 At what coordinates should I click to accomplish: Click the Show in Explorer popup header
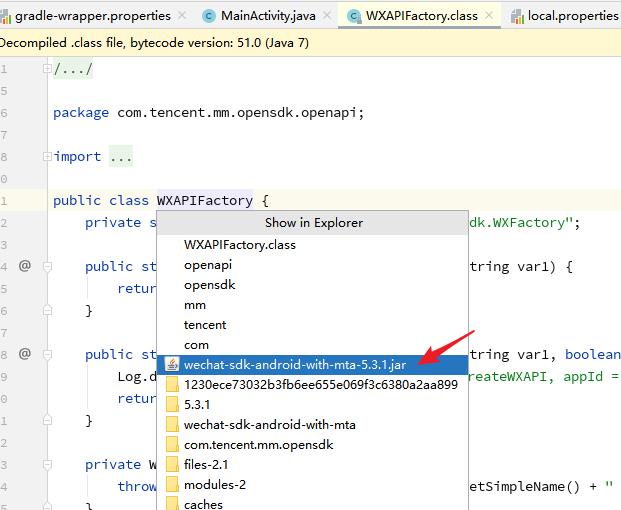tap(313, 223)
